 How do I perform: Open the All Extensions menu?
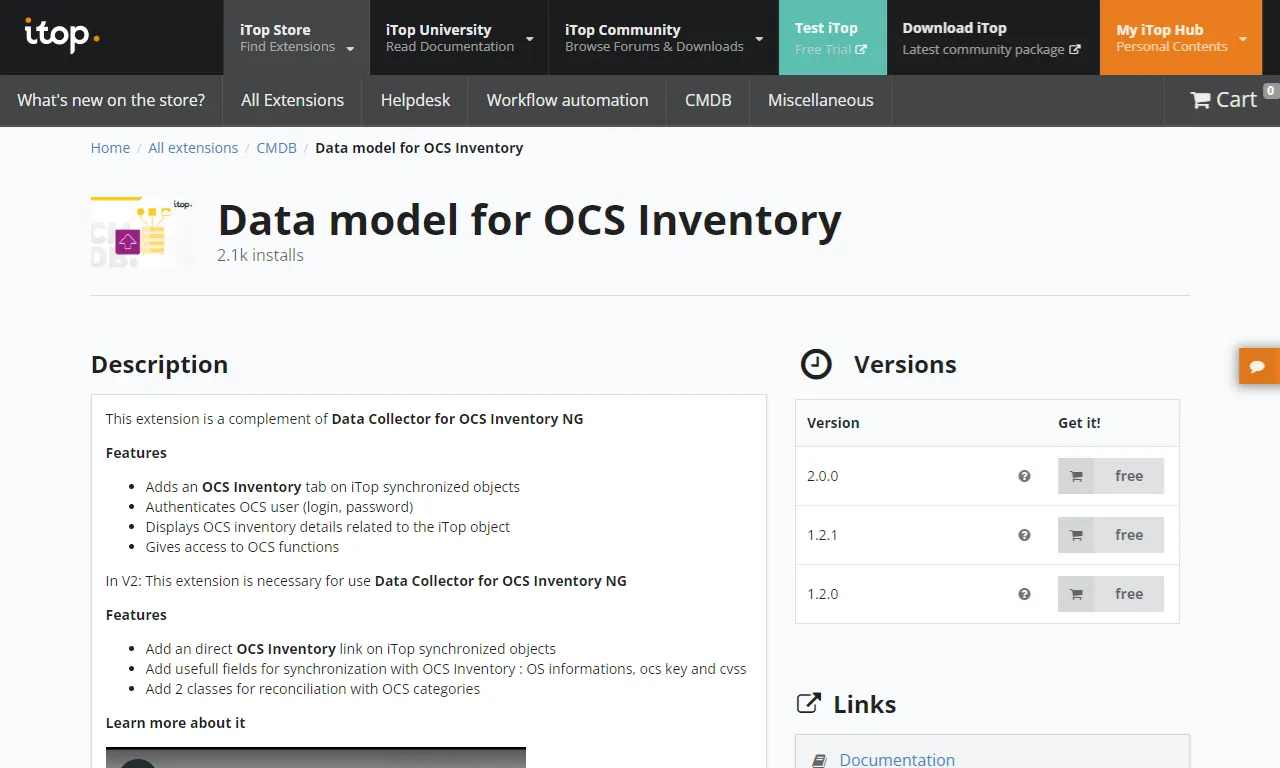[293, 100]
